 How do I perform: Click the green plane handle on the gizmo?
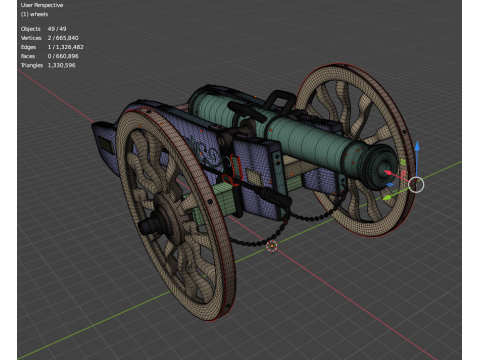click(x=403, y=162)
